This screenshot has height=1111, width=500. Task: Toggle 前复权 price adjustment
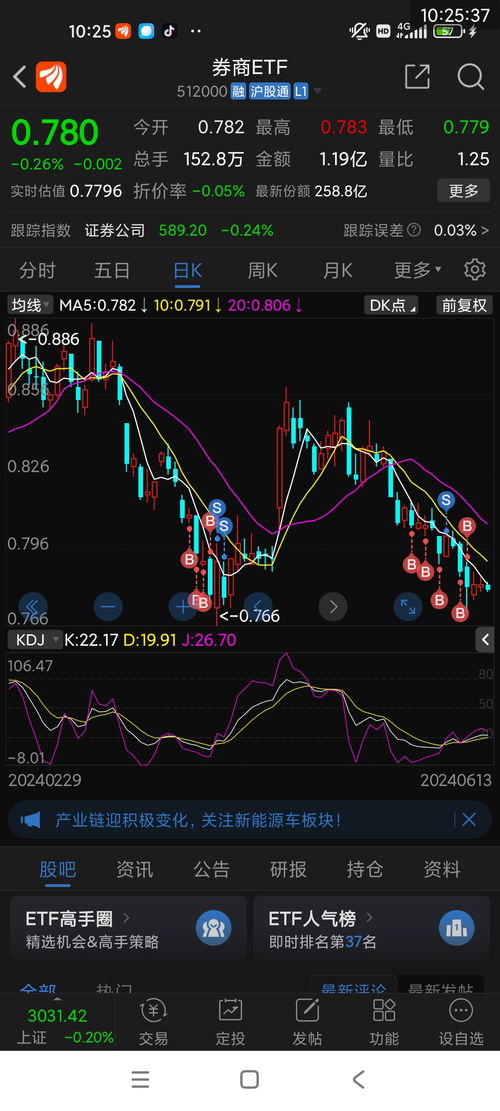(x=464, y=305)
